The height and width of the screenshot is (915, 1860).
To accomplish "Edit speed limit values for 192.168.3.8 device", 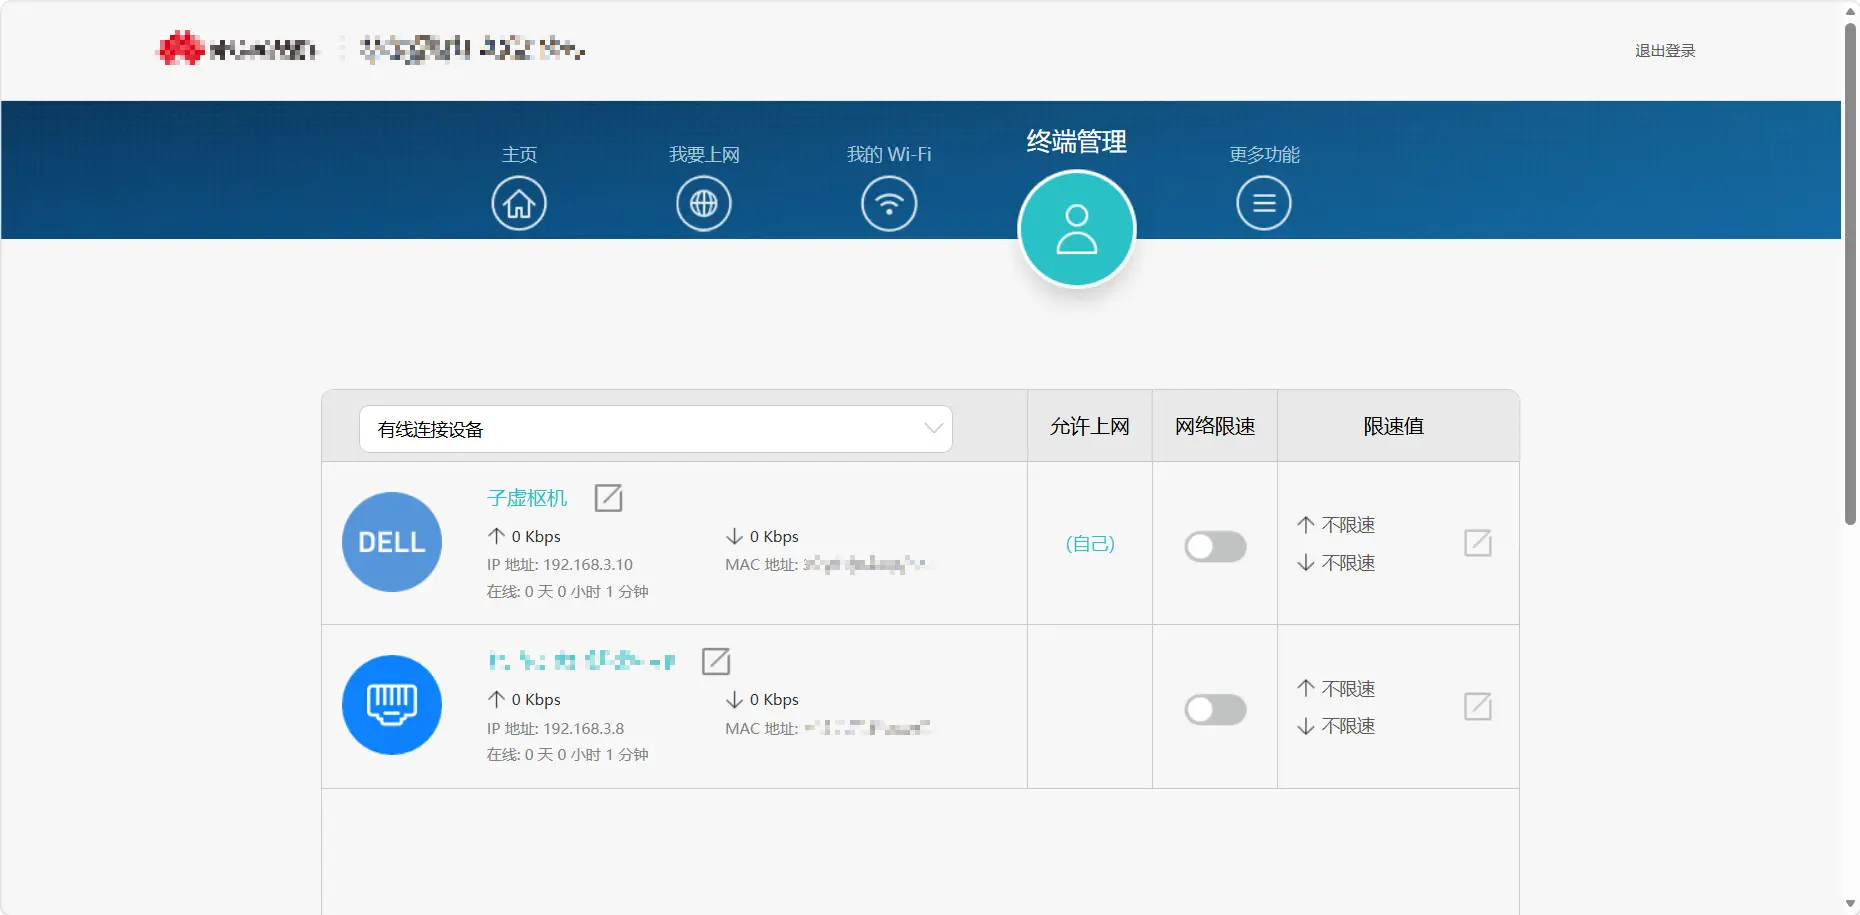I will click(x=1477, y=707).
